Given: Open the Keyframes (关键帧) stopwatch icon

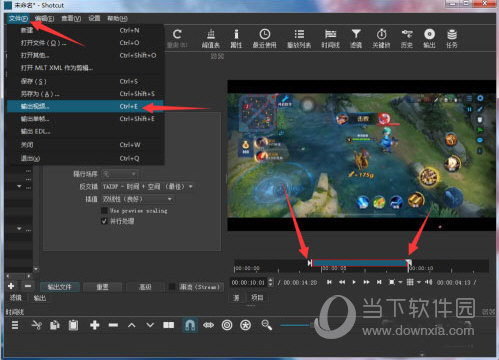Looking at the screenshot, I should (381, 39).
